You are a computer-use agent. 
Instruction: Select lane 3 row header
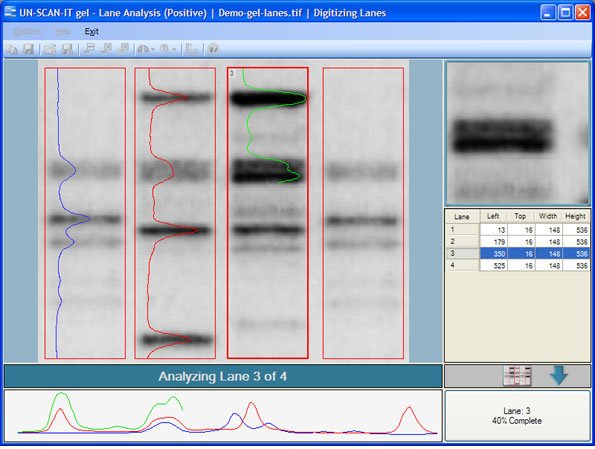[462, 254]
